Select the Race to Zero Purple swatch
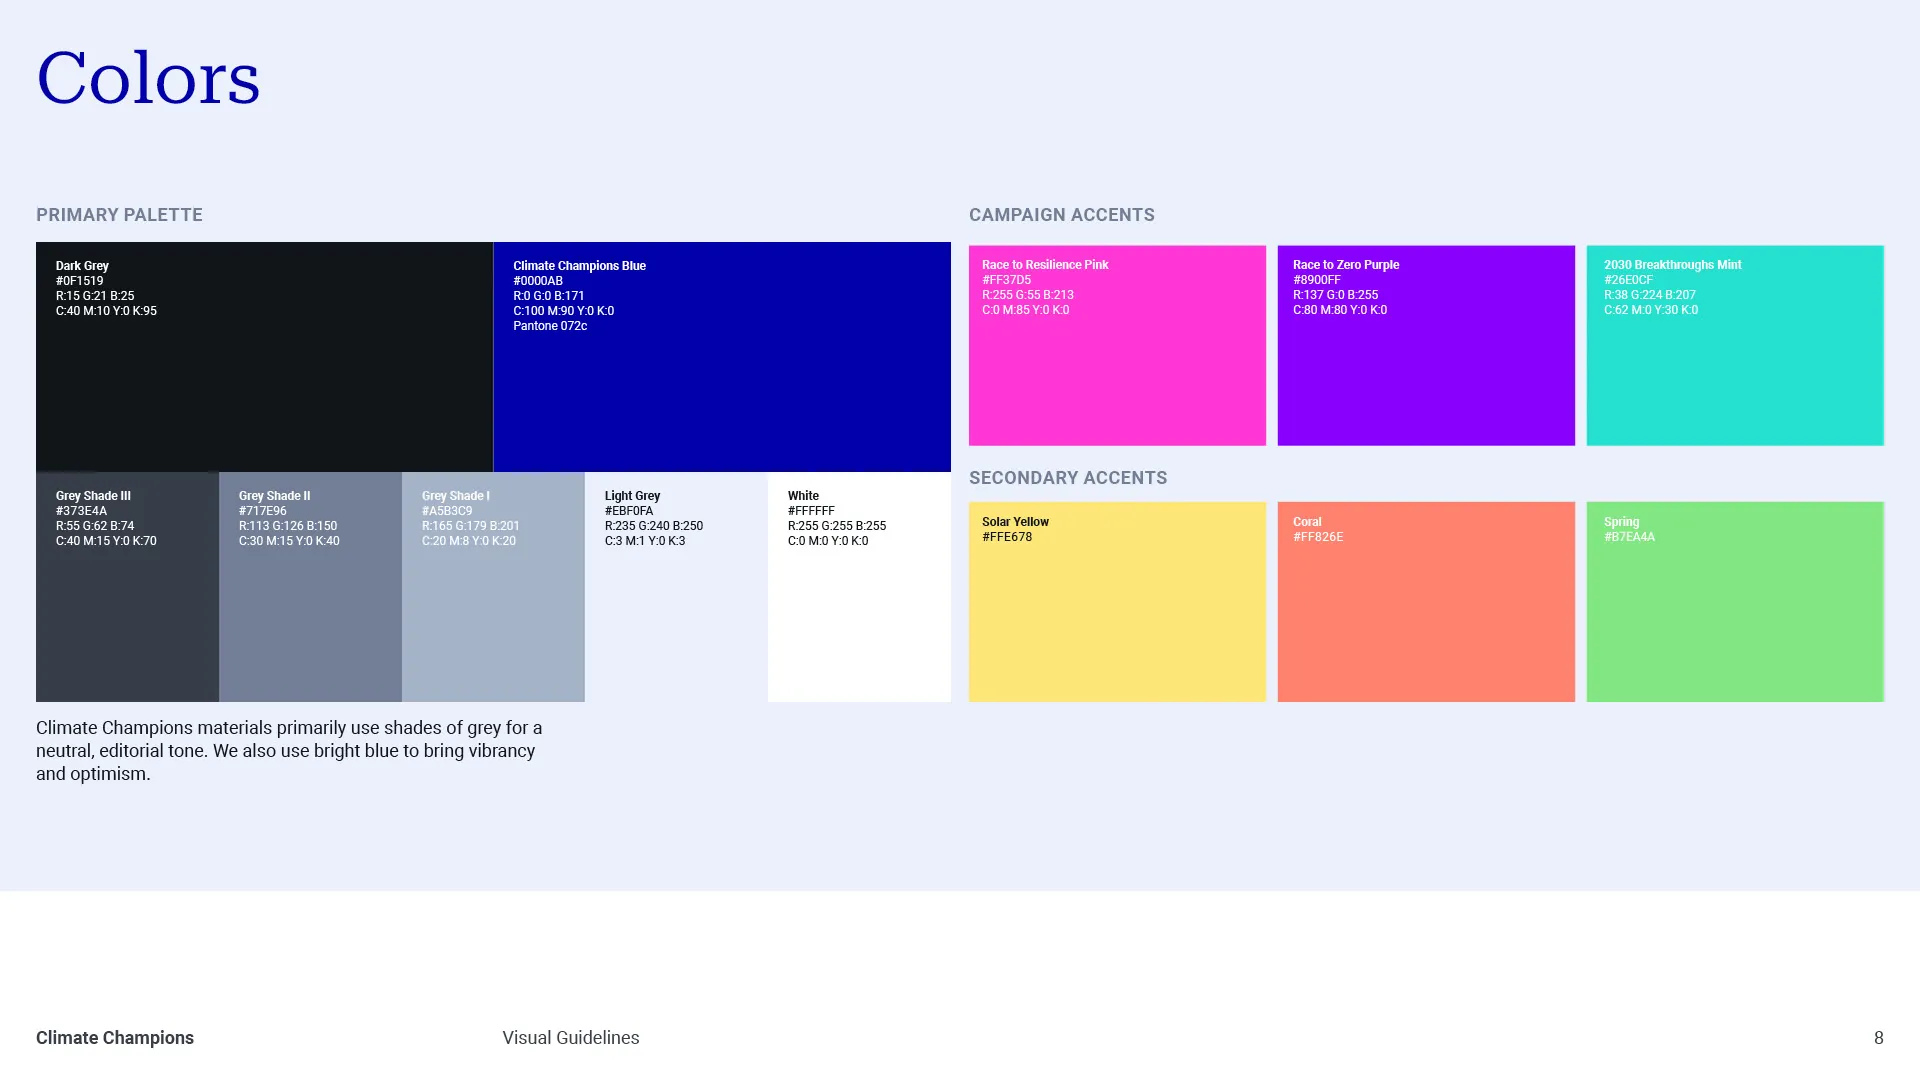Viewport: 1920px width, 1080px height. (x=1426, y=345)
